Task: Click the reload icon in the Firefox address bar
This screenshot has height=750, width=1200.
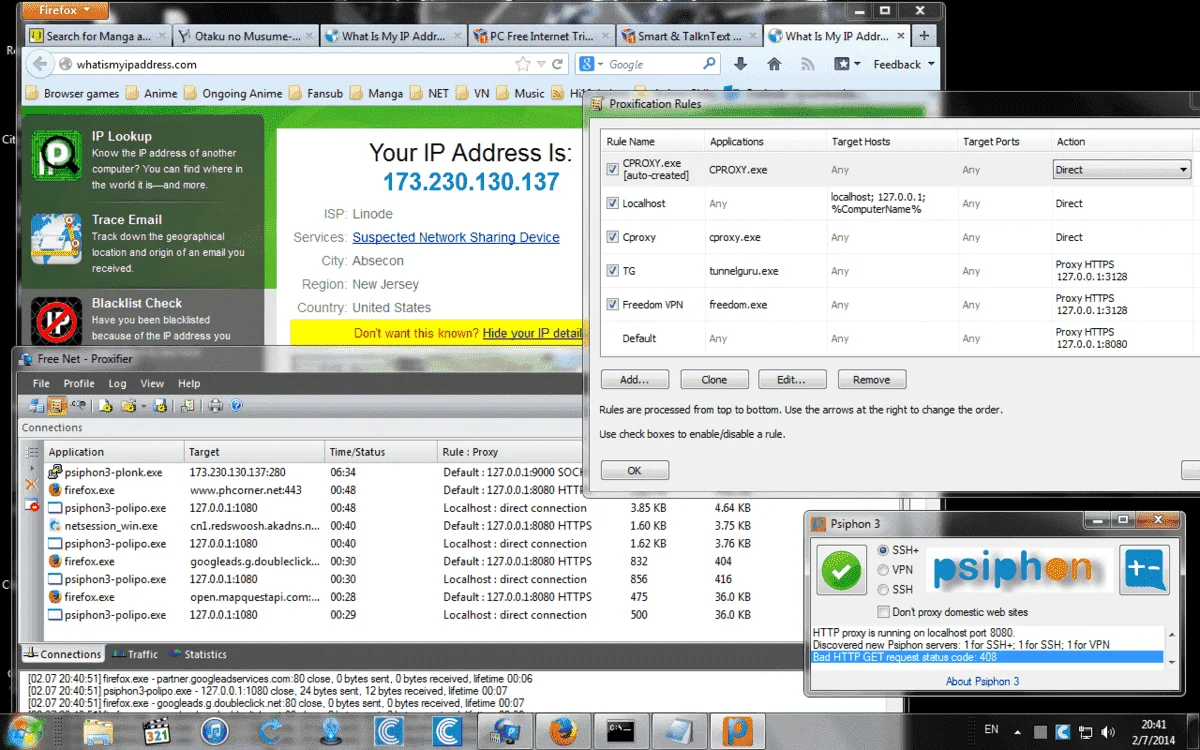Action: click(556, 64)
